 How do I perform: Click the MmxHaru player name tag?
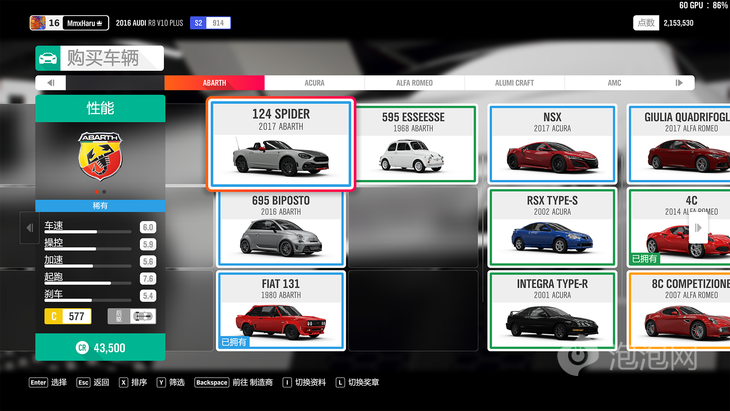[85, 23]
